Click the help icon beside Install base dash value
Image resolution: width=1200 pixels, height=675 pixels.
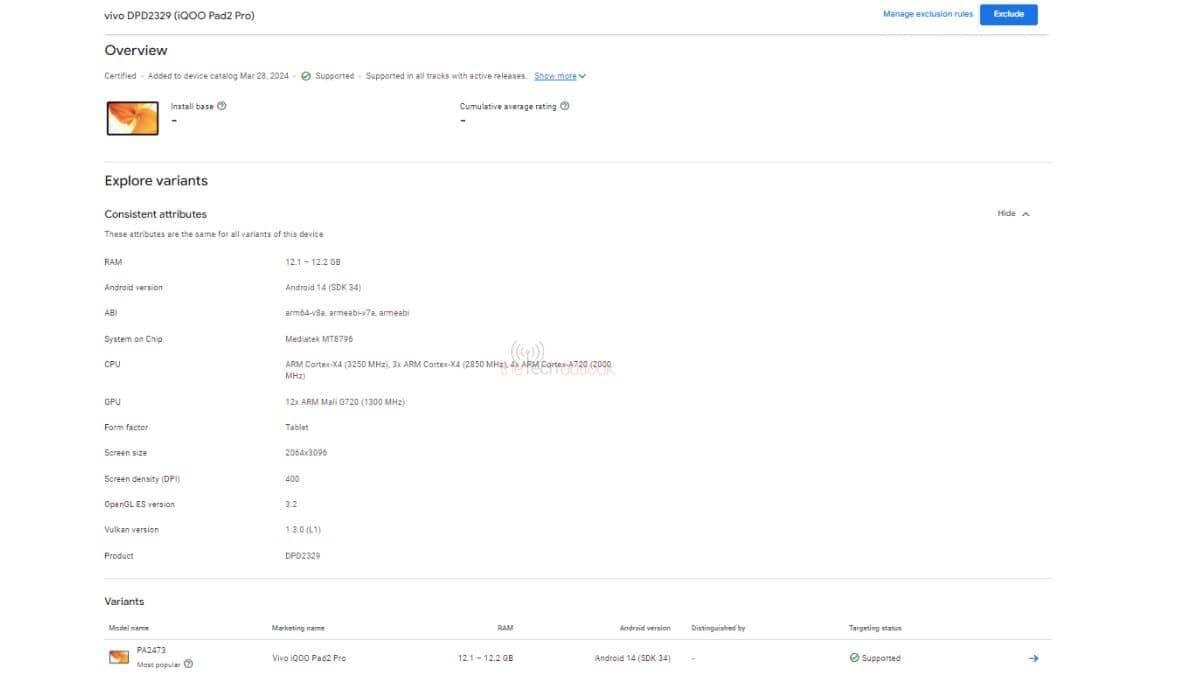[x=222, y=104]
